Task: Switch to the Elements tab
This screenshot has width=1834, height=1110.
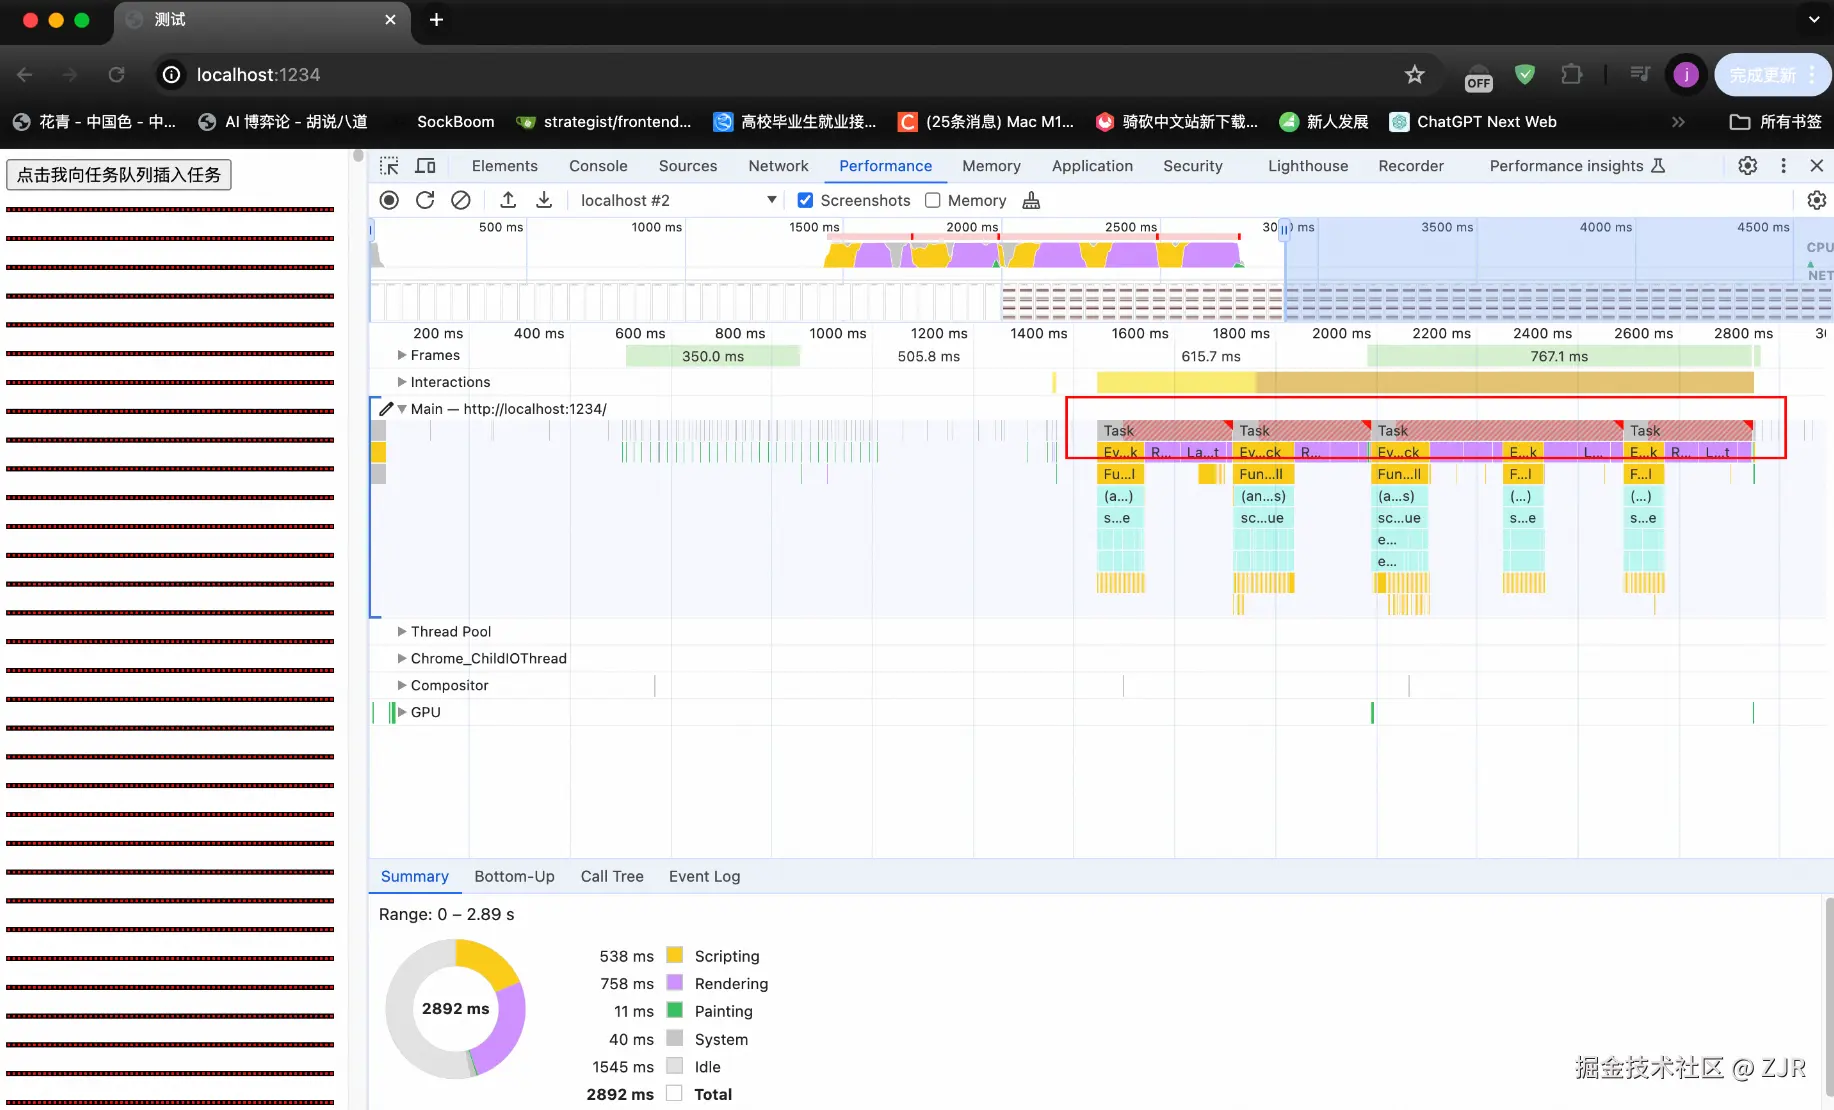Action: pos(504,166)
